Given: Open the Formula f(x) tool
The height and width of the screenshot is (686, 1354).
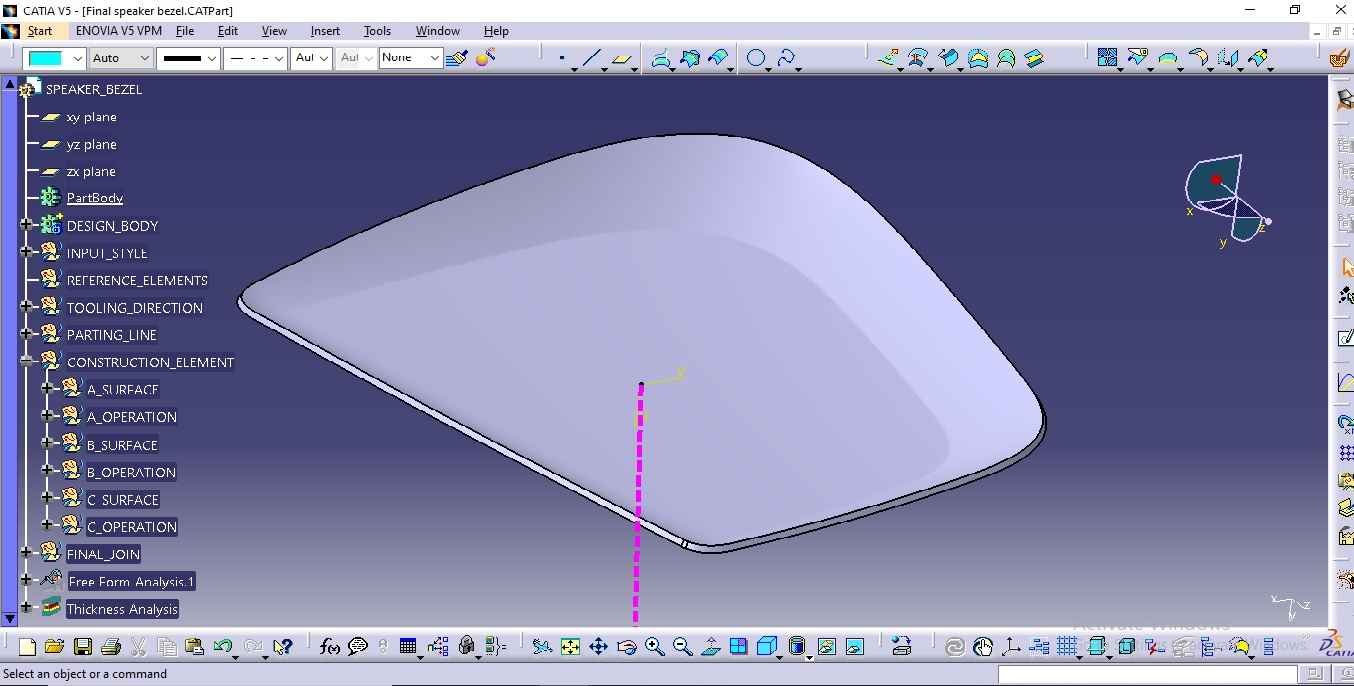Looking at the screenshot, I should tap(329, 647).
